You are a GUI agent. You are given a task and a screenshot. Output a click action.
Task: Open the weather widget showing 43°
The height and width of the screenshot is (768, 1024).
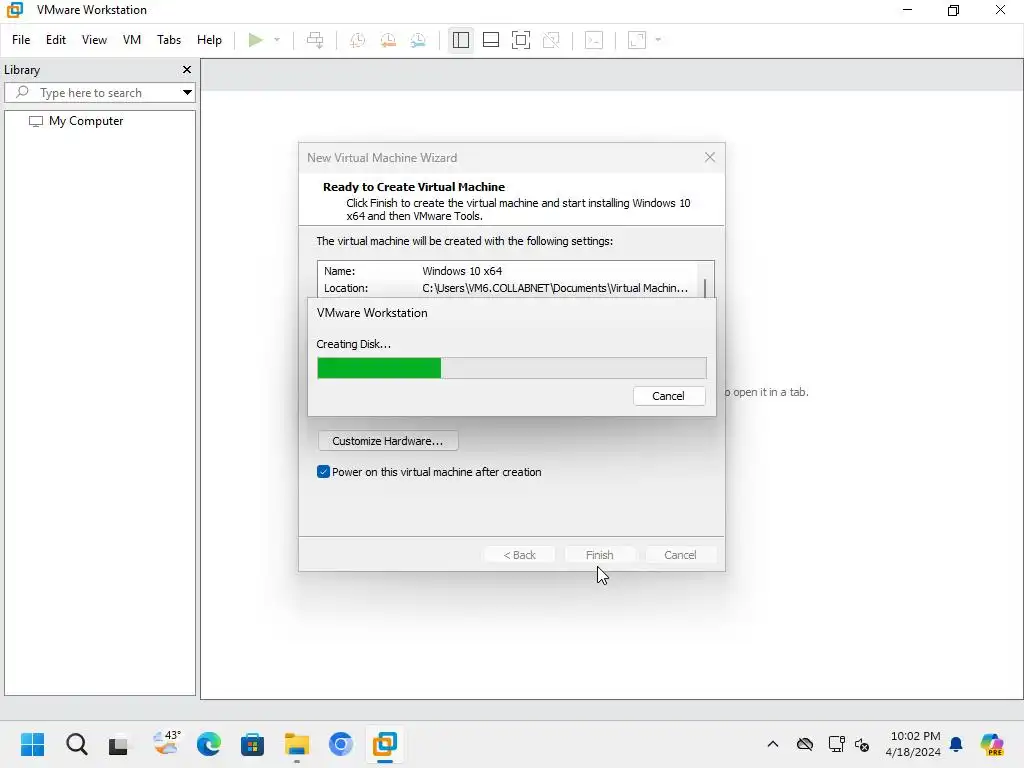165,743
